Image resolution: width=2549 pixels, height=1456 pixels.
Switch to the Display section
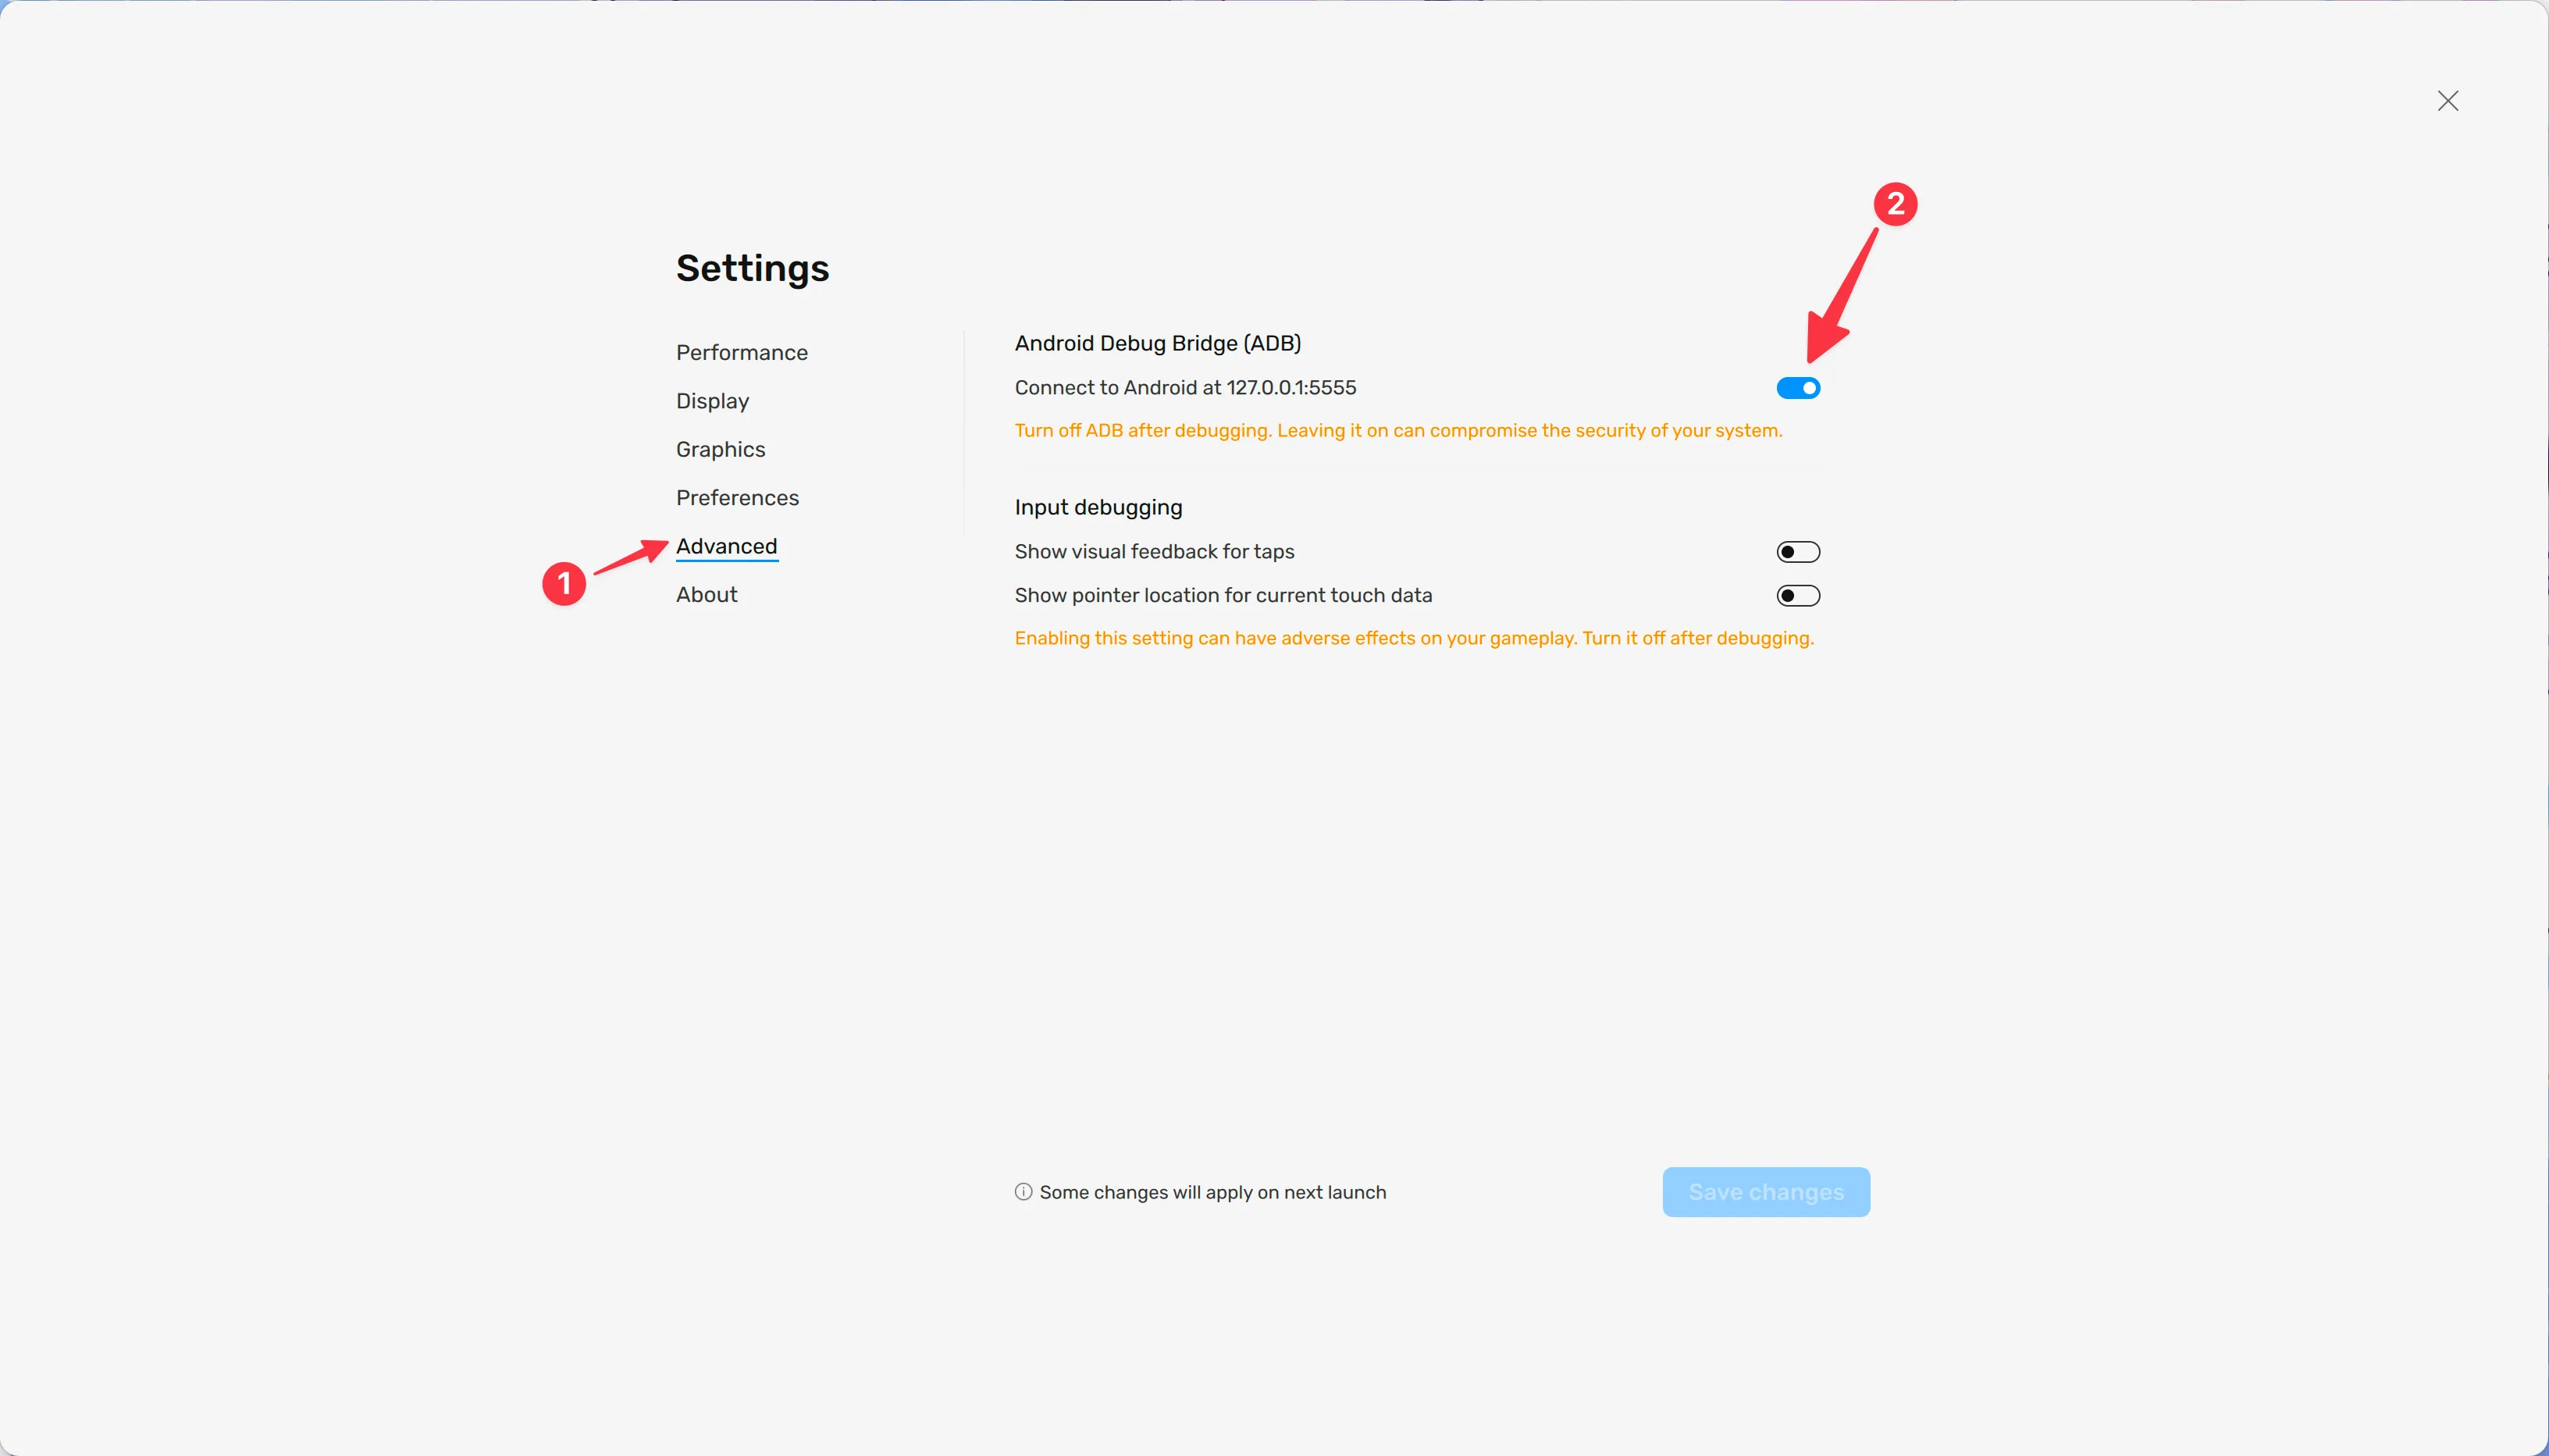click(712, 402)
